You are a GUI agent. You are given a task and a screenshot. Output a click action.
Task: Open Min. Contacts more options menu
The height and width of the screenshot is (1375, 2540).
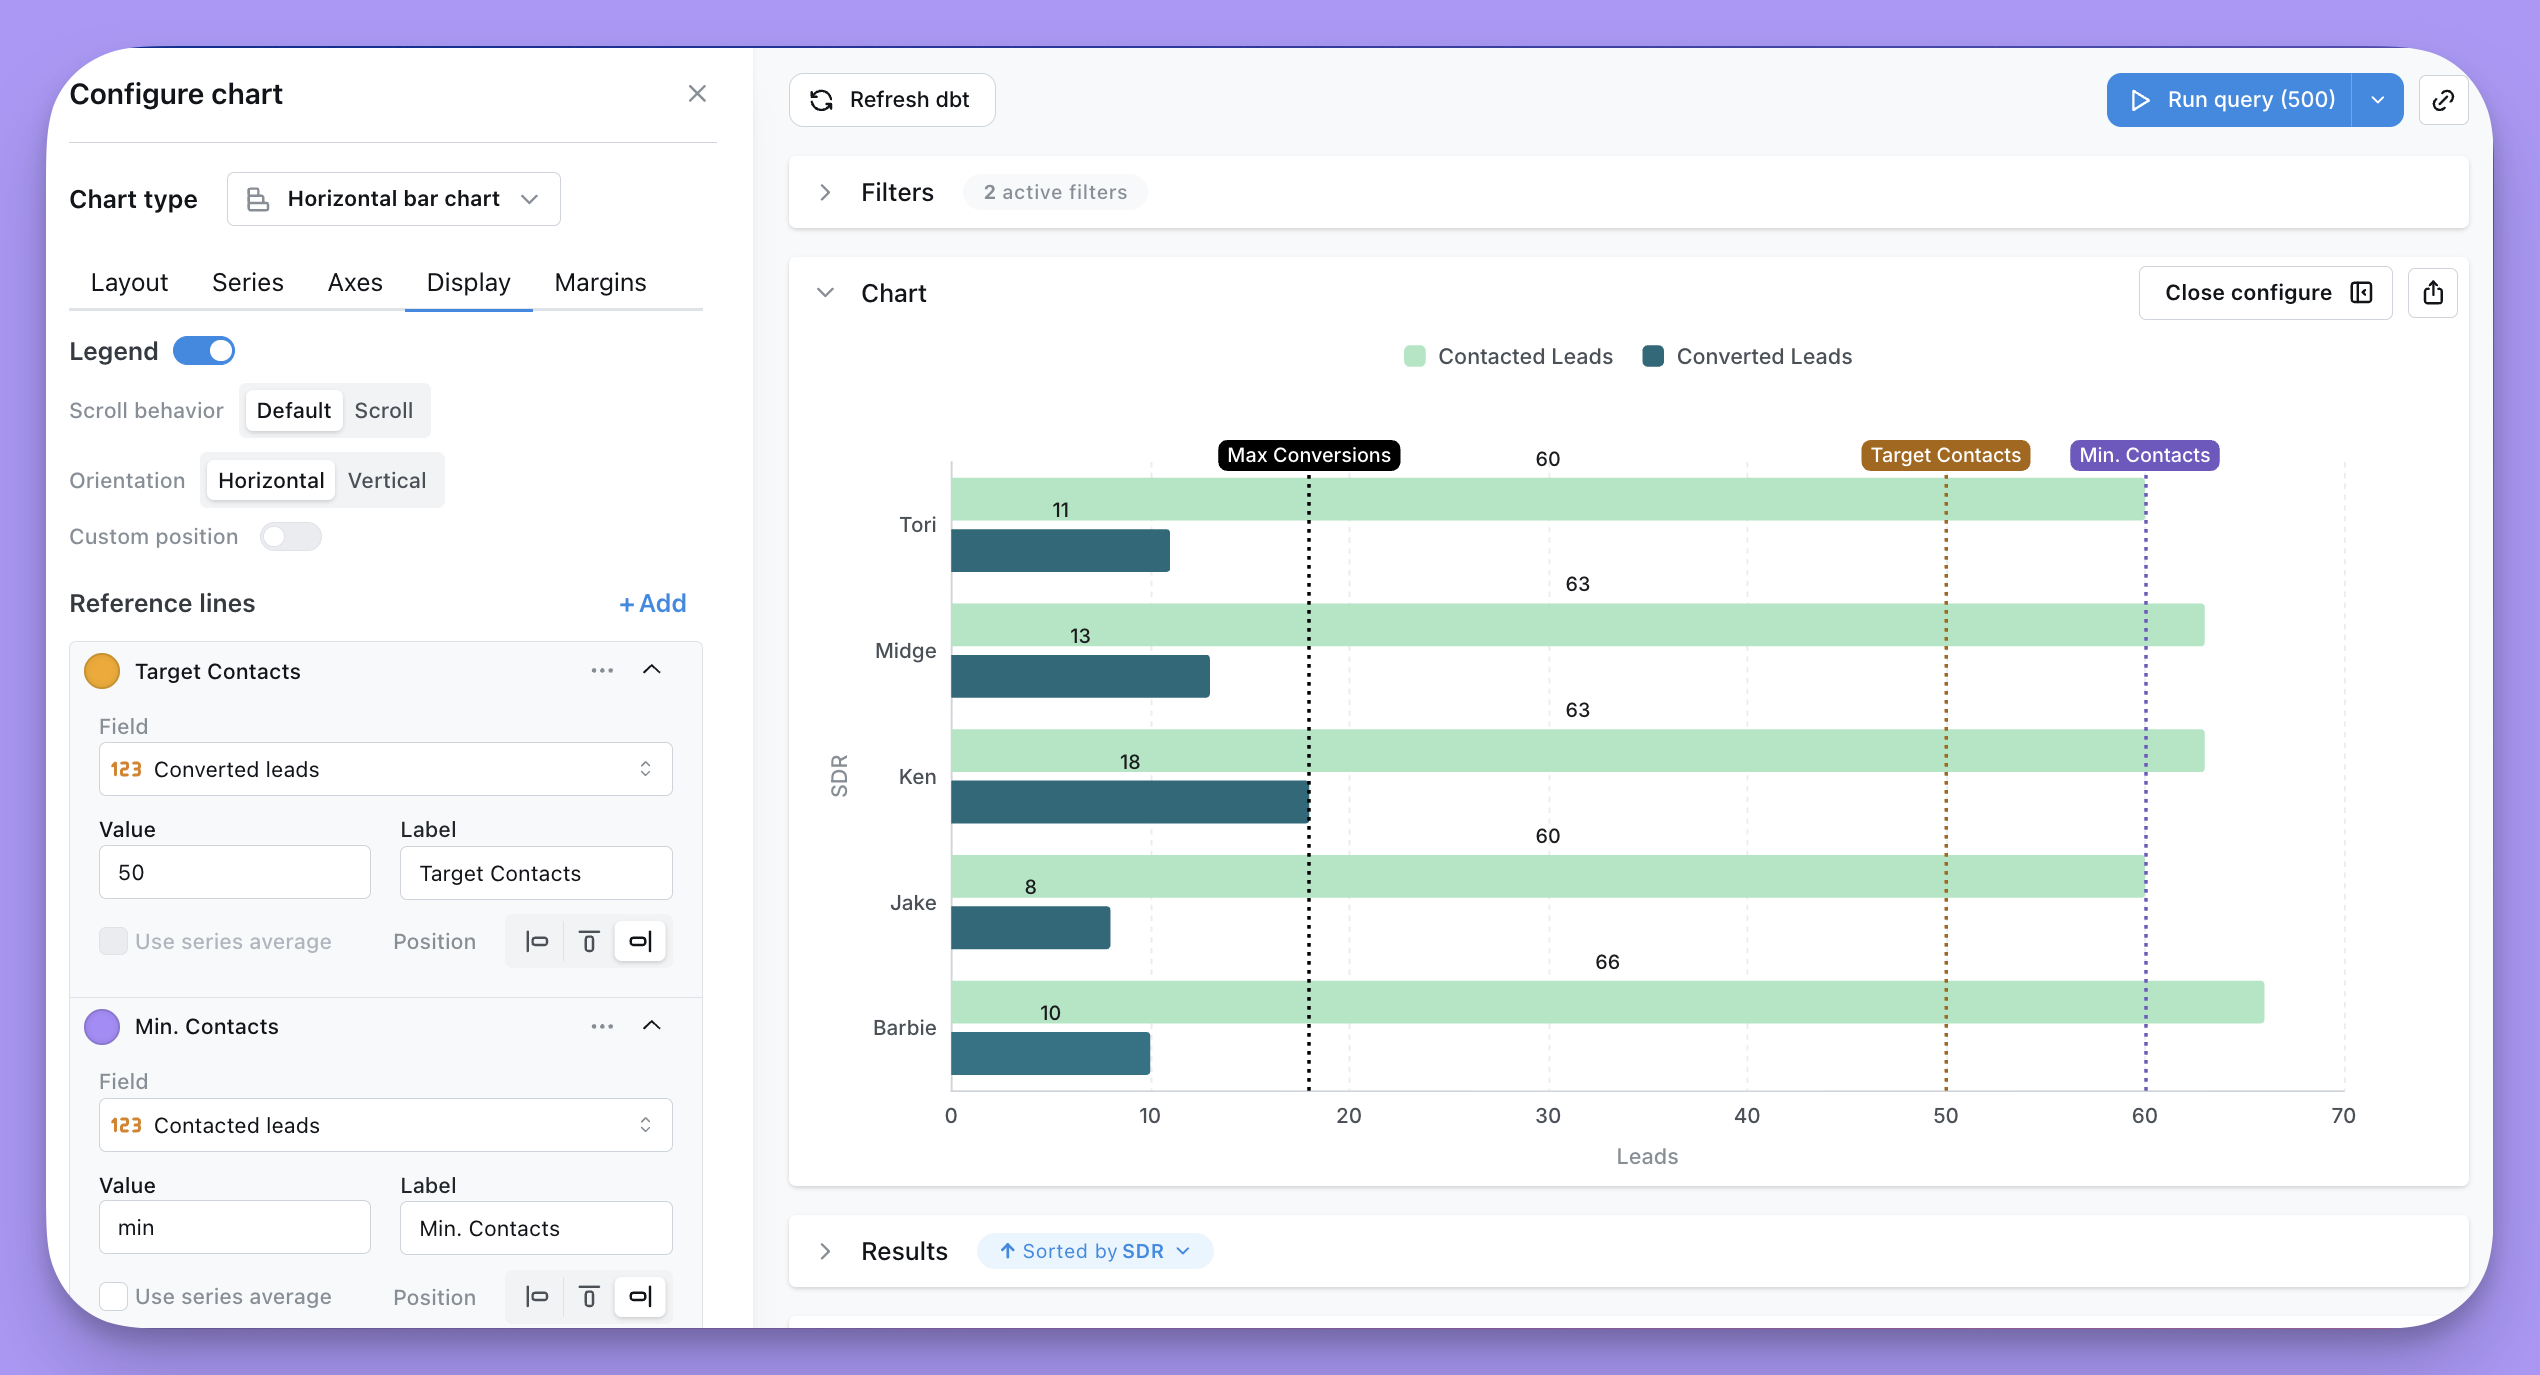click(x=602, y=1027)
